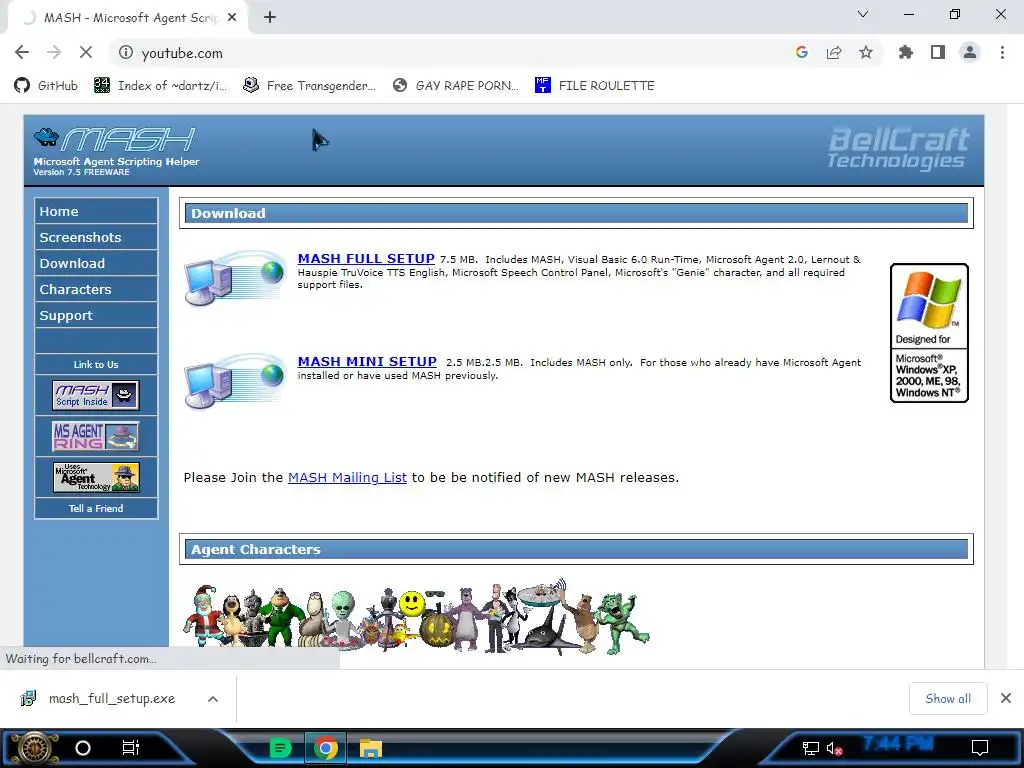Click the MASH Script Inside badge
1024x768 pixels.
pos(96,395)
